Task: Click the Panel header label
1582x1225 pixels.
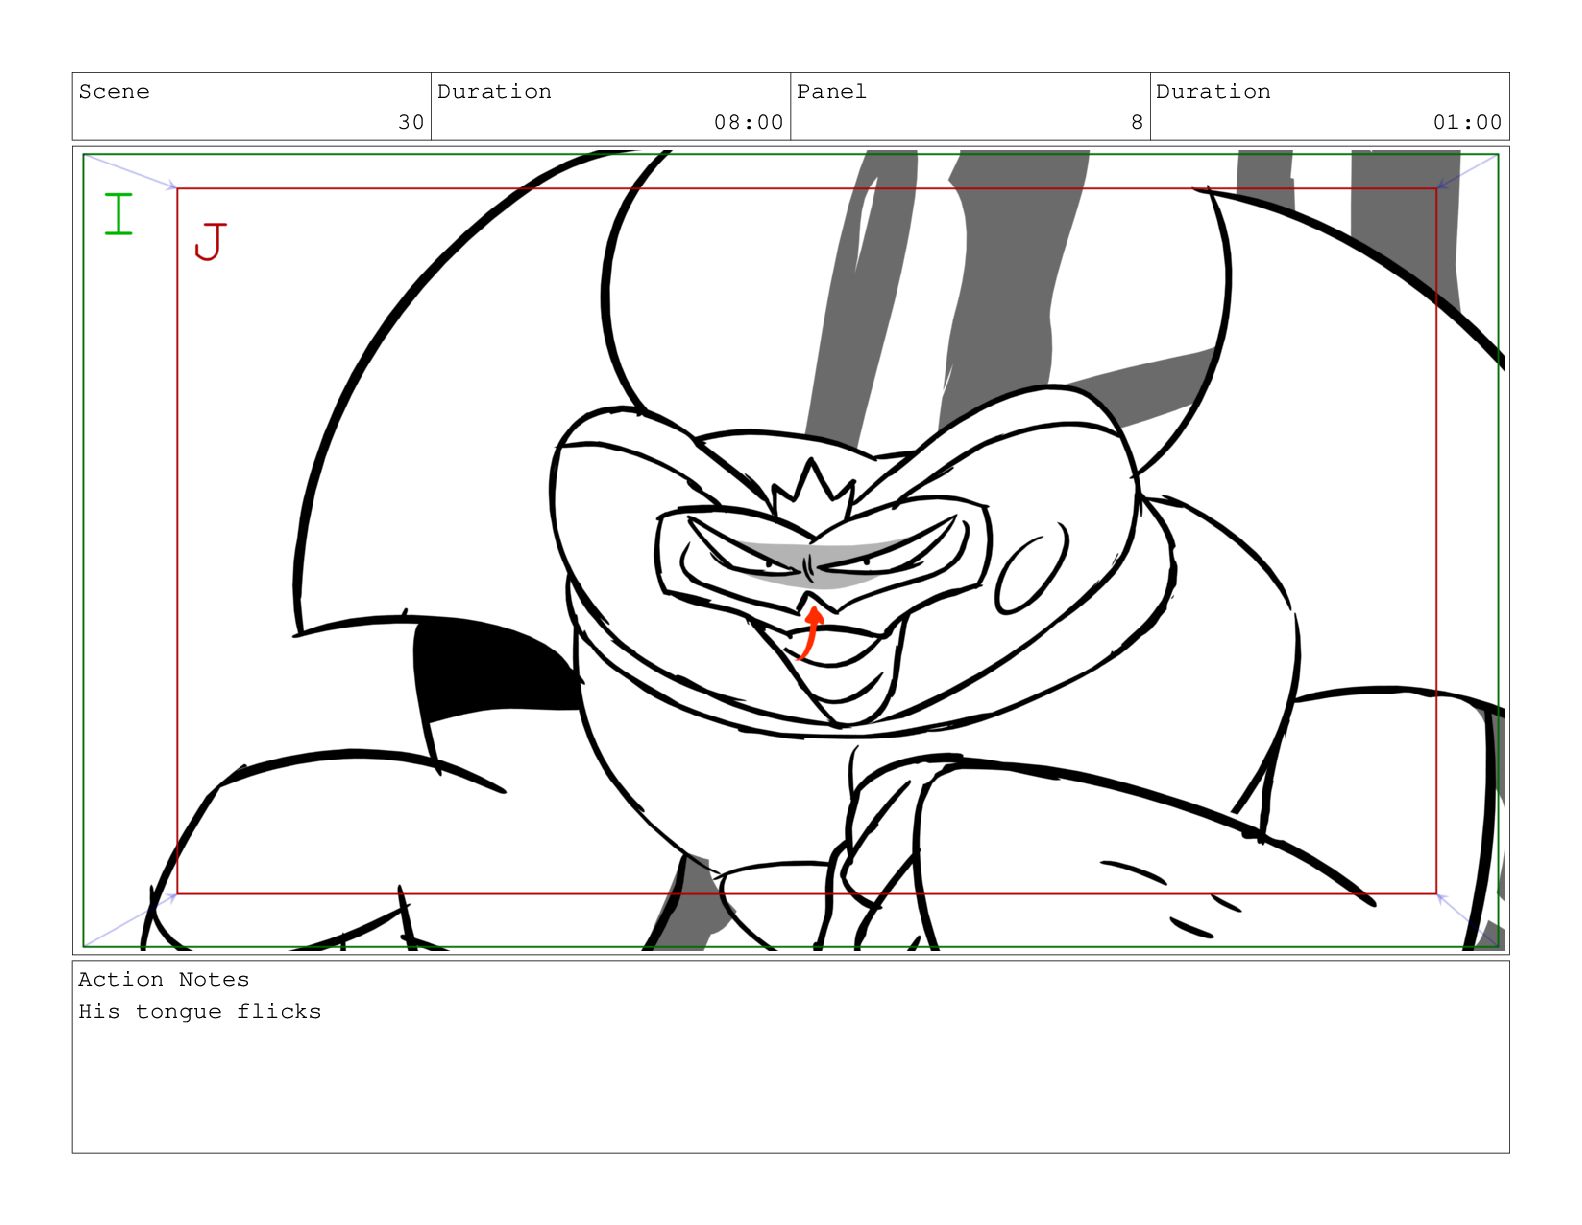Action: (832, 92)
